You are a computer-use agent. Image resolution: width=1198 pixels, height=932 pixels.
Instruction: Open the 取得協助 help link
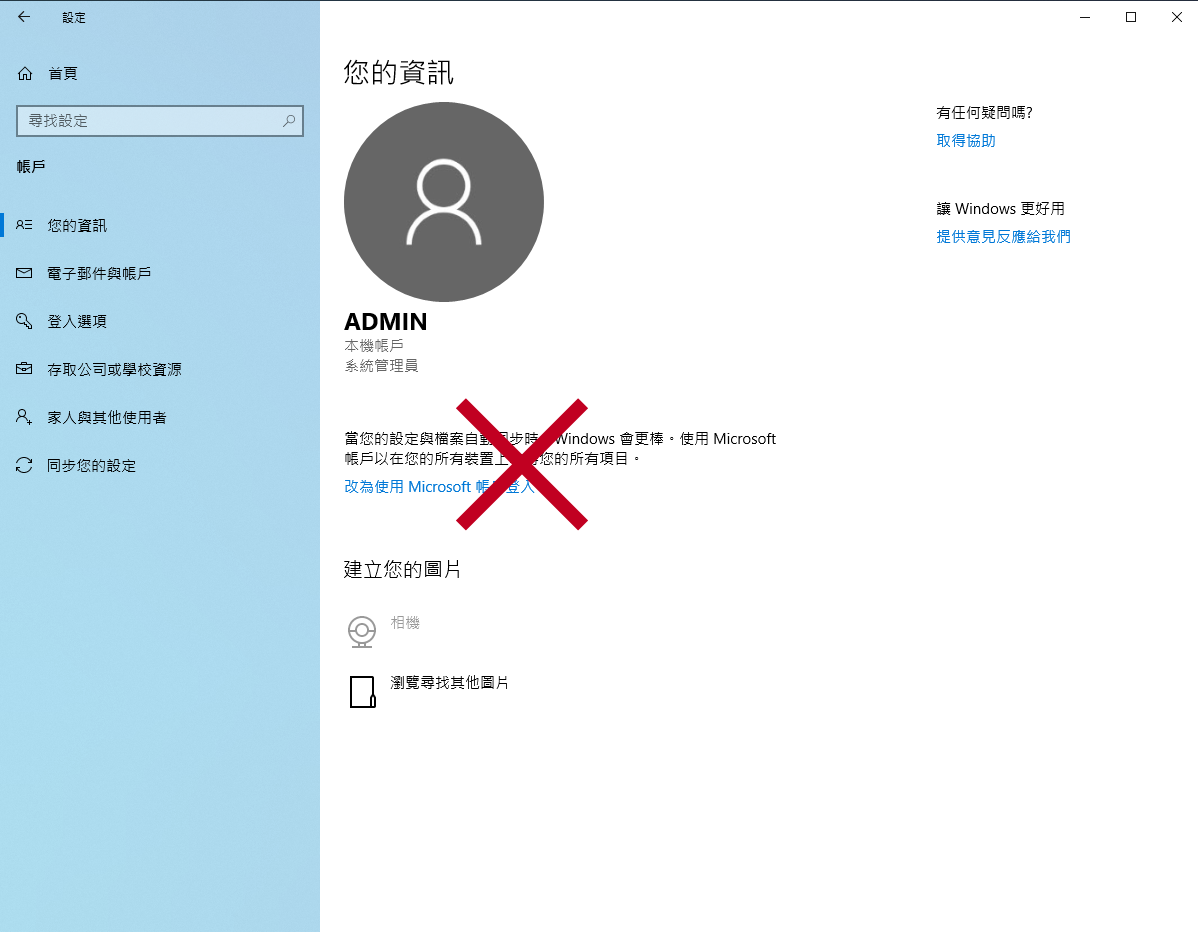tap(965, 141)
